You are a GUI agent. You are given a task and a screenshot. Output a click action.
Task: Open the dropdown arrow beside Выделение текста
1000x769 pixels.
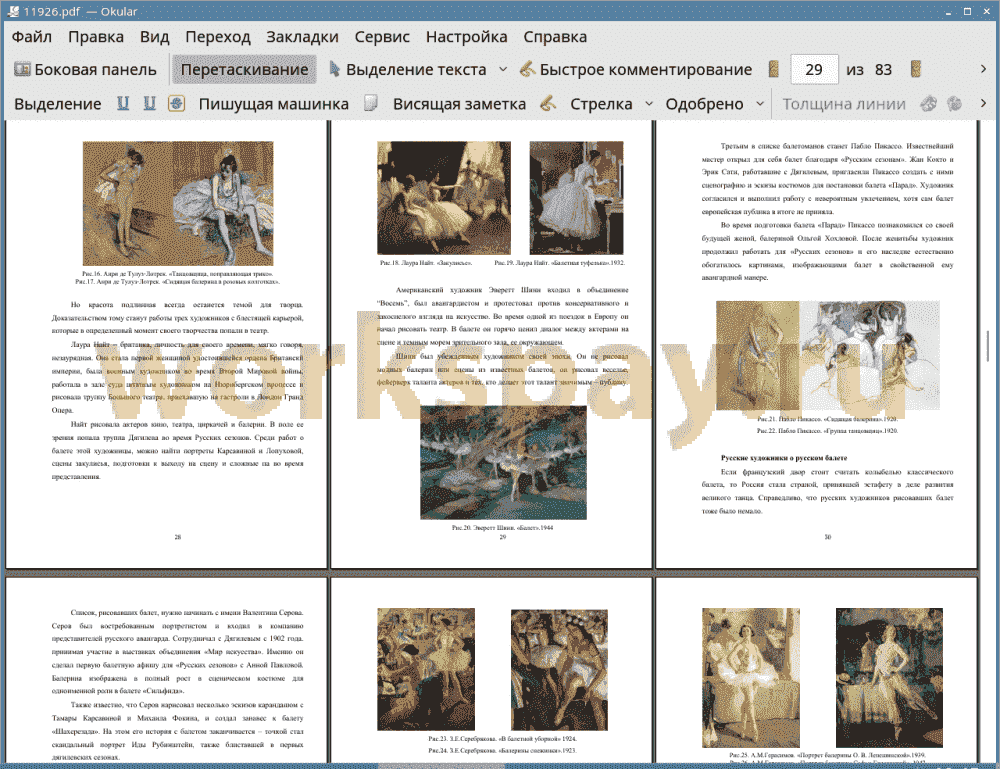503,70
